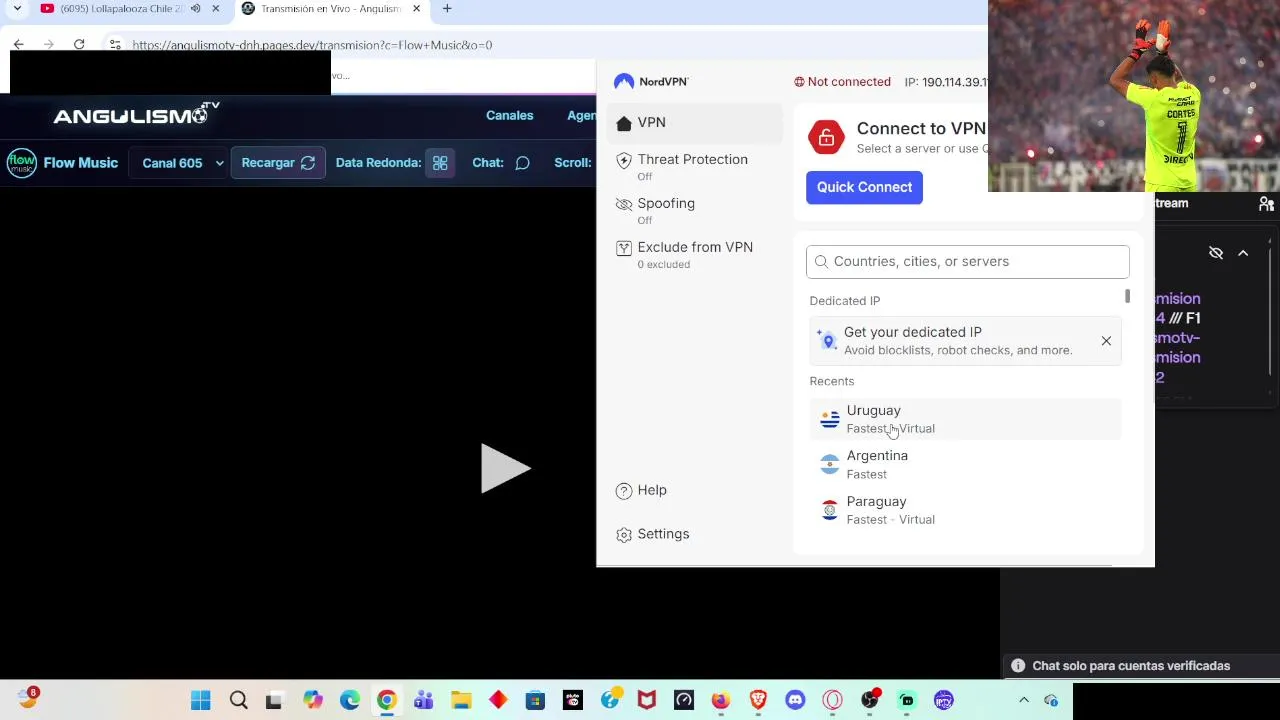The width and height of the screenshot is (1280, 720).
Task: Open NordVPN Settings
Action: (653, 534)
